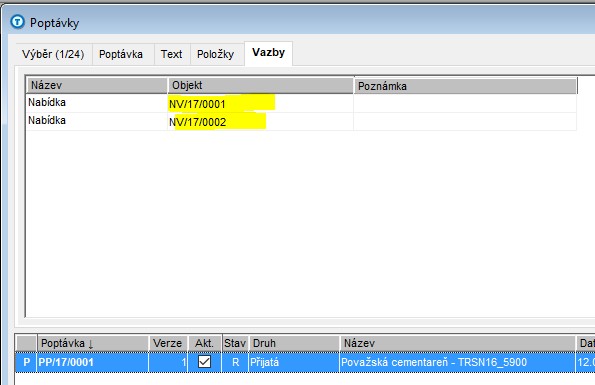Click the NV/17/0002 object cell
This screenshot has height=385, width=595.
click(260, 122)
